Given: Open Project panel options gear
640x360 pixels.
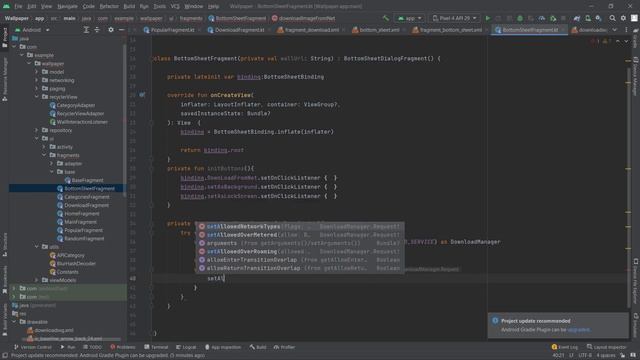Looking at the screenshot, I should [x=111, y=30].
